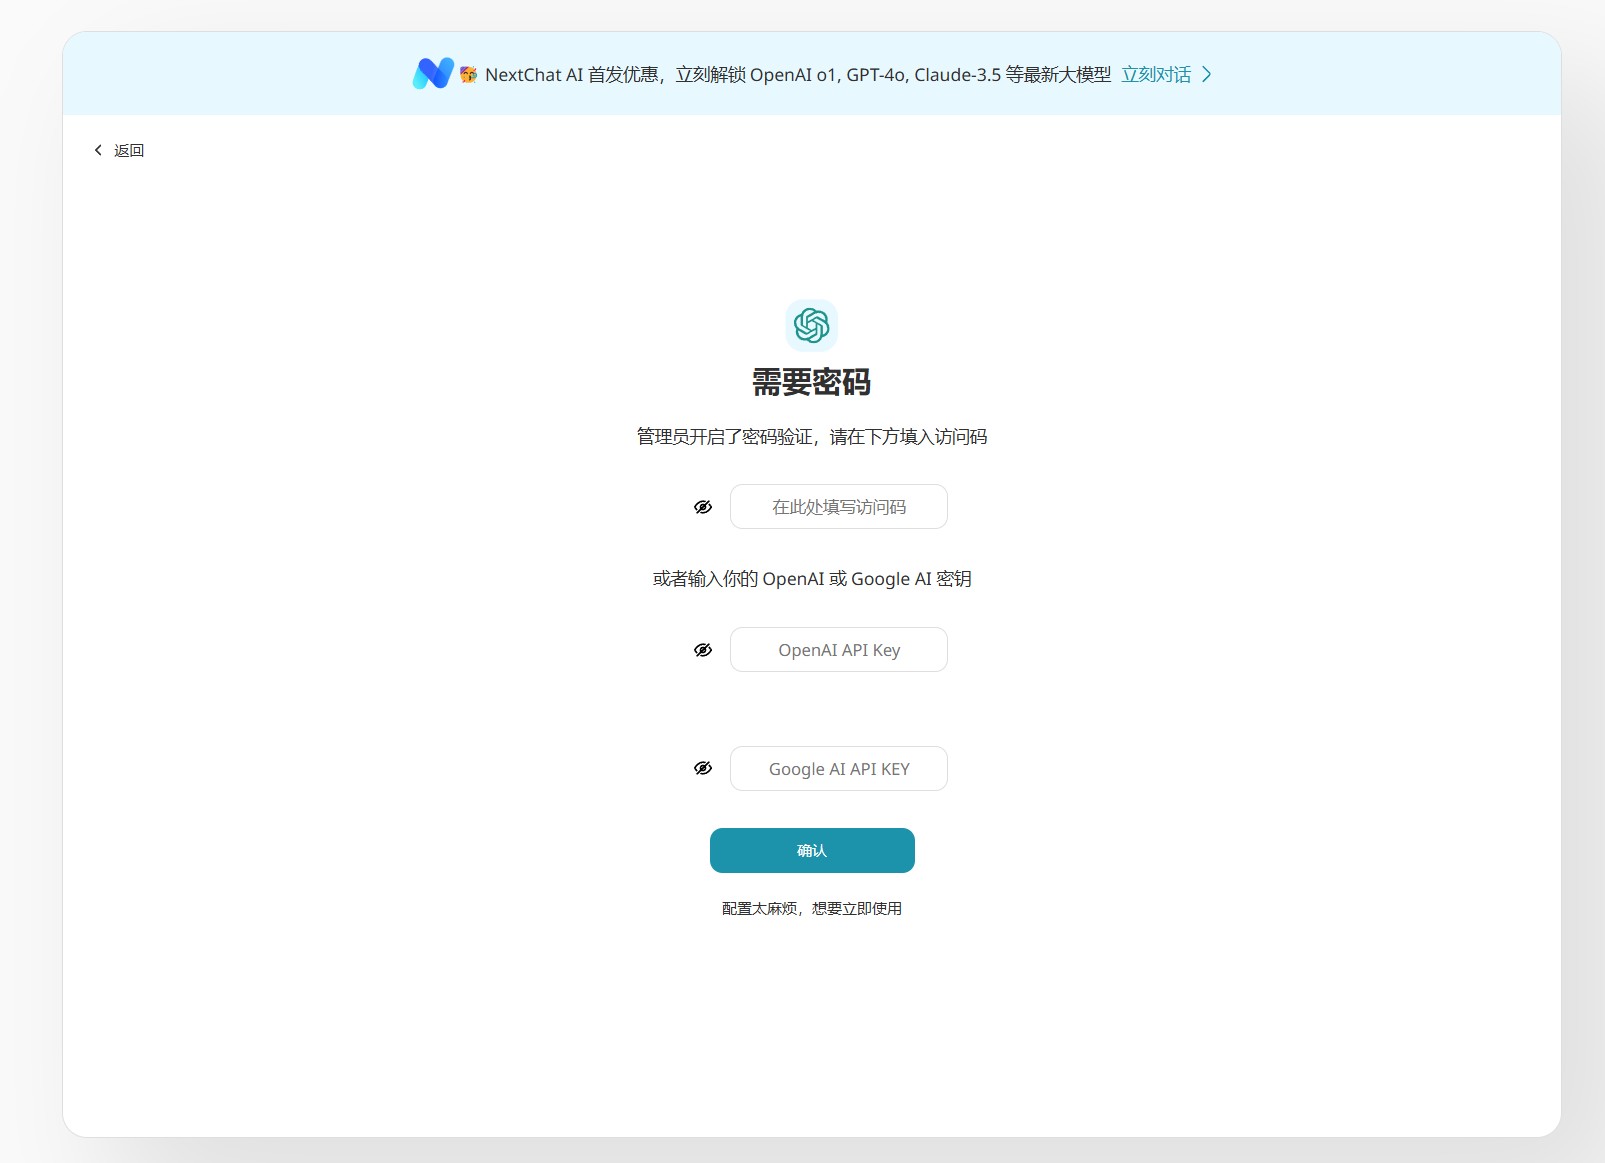
Task: Click the ChatGPT logo above 需要密码
Action: coord(812,325)
